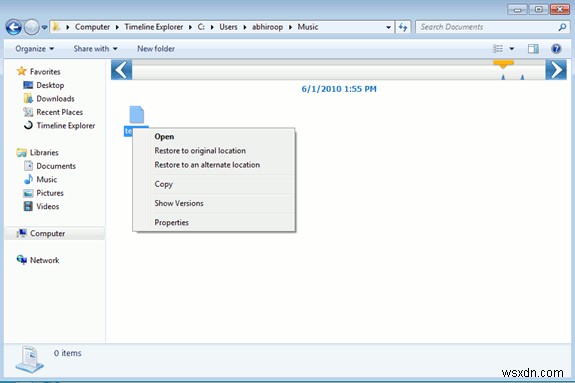575x383 pixels.
Task: Click the Forward navigation arrow button
Action: [32, 27]
